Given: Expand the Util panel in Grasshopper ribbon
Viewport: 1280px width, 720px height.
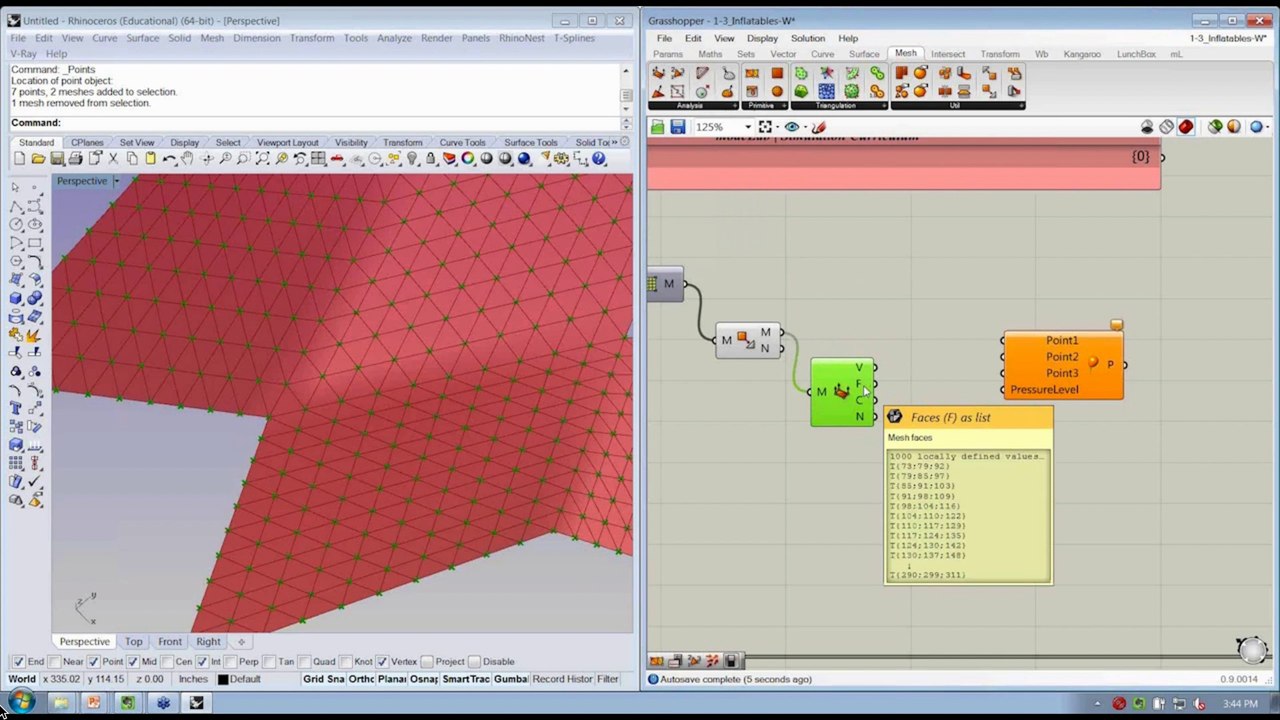Looking at the screenshot, I should [x=1021, y=105].
